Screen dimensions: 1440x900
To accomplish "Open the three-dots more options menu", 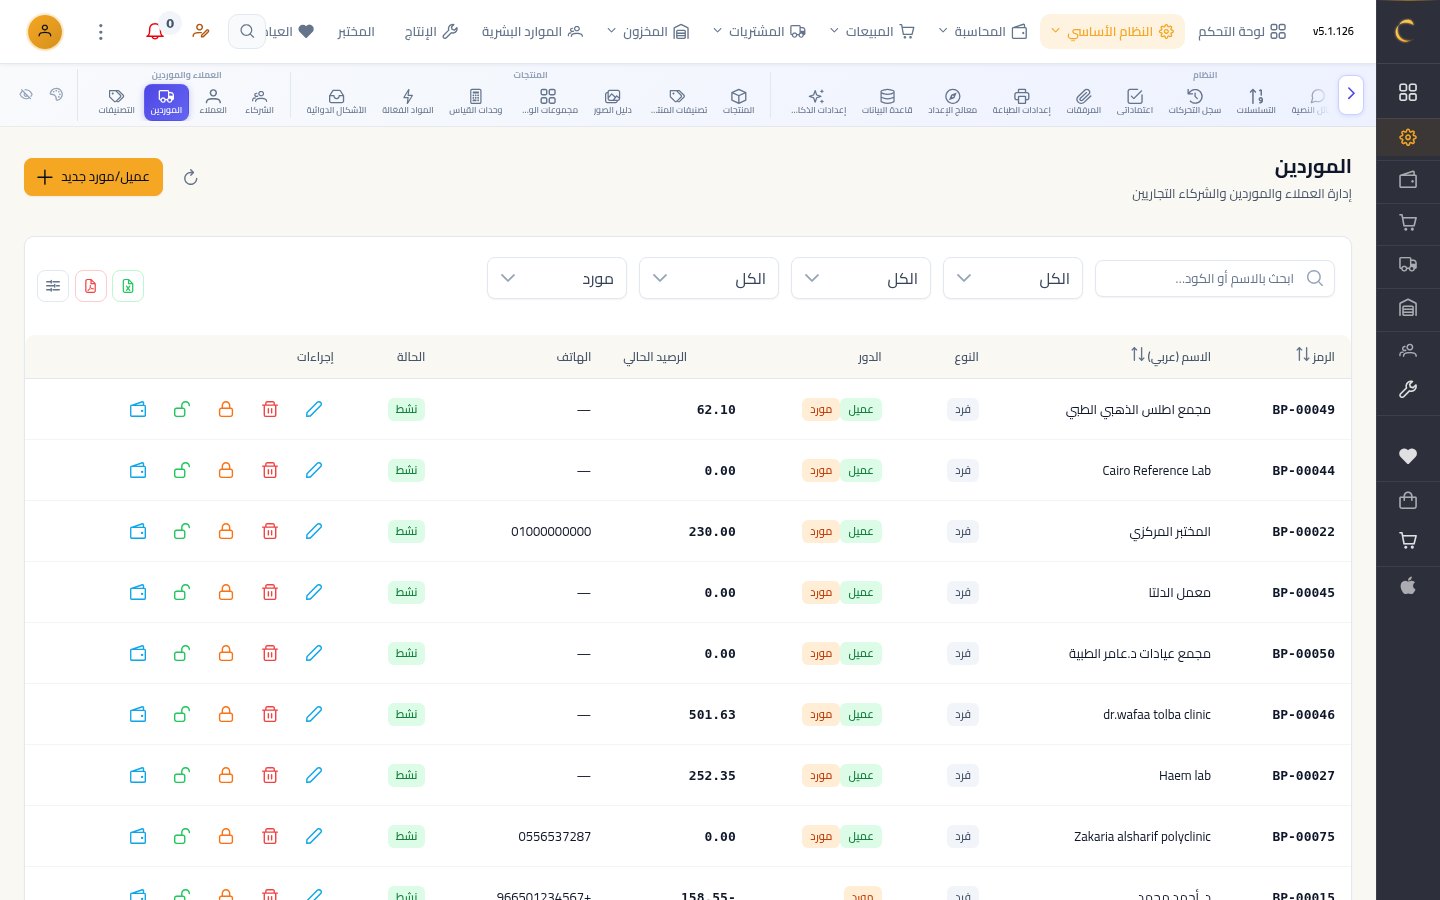I will pyautogui.click(x=101, y=32).
